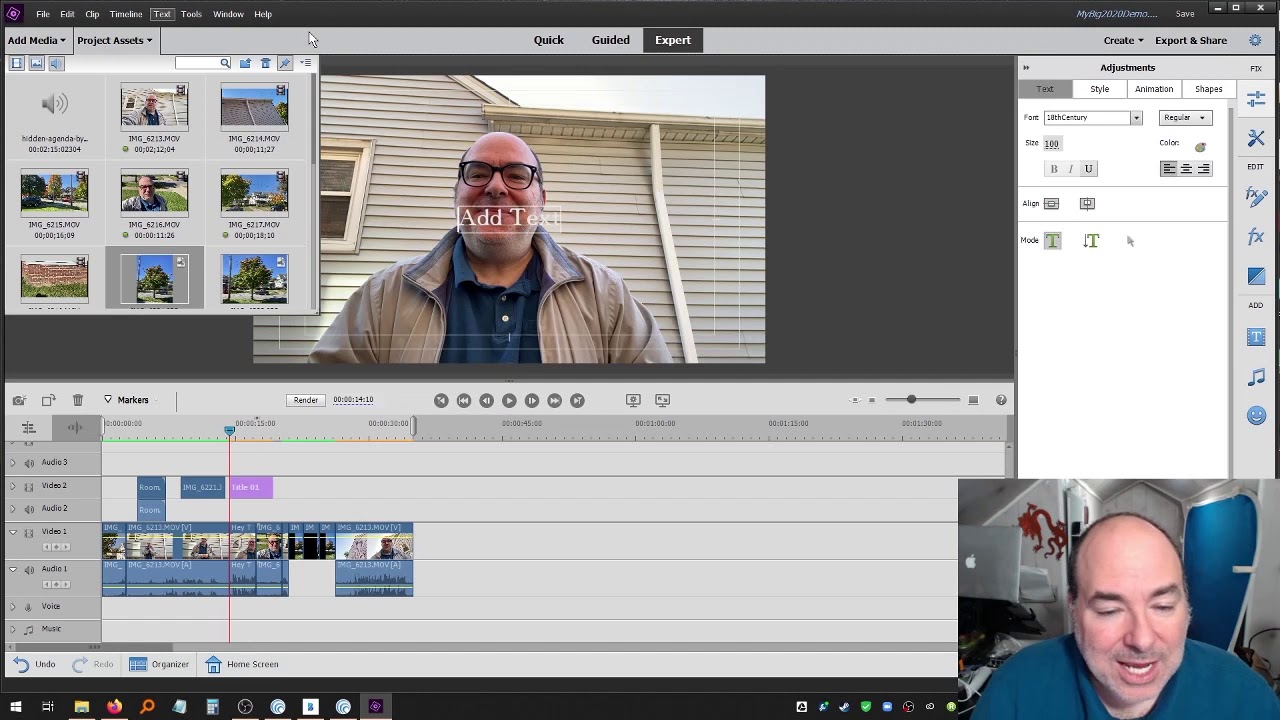
Task: Switch to Quick mode
Action: [x=549, y=40]
